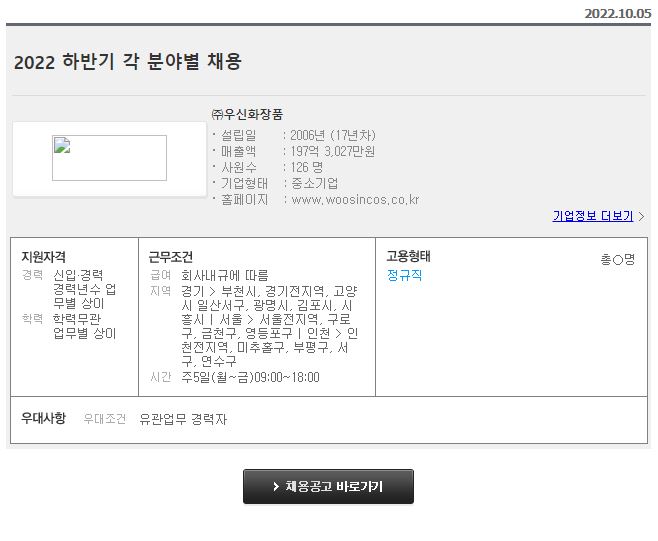
Task: Click the working hours 주5일(월~금)09:00~18:00
Action: click(x=250, y=377)
